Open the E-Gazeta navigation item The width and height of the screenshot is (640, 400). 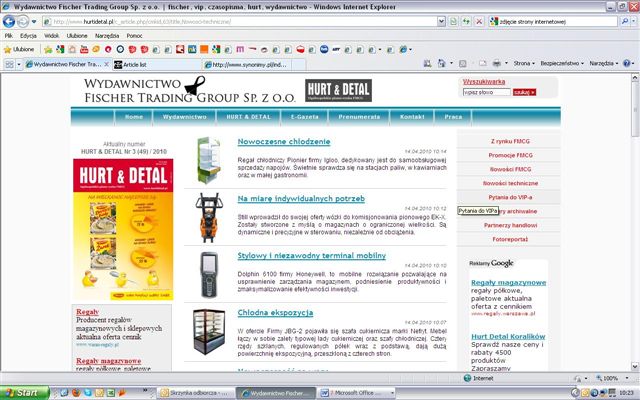[x=304, y=117]
